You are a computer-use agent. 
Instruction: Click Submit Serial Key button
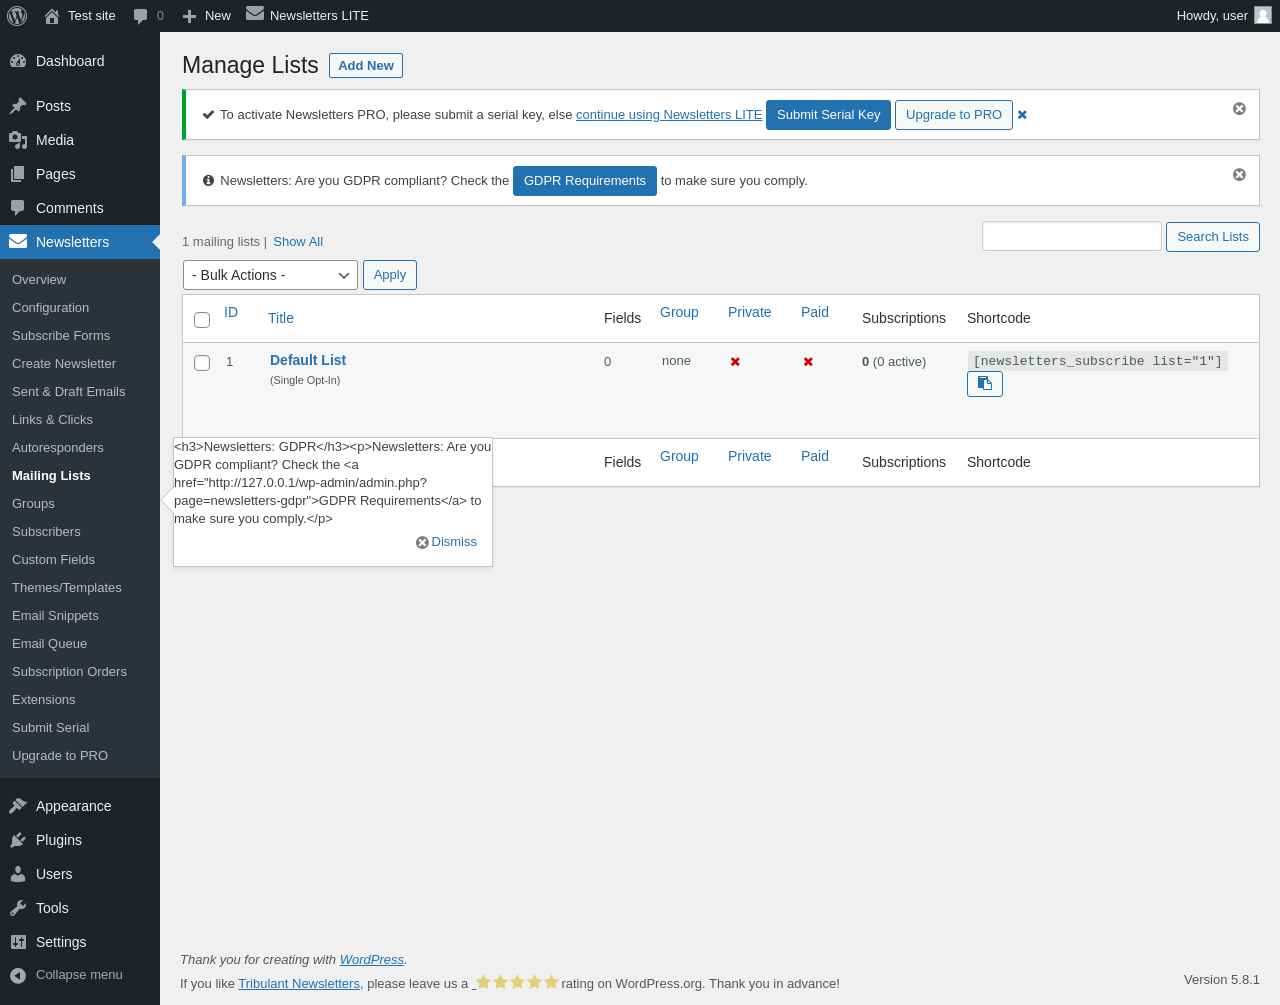(x=828, y=115)
